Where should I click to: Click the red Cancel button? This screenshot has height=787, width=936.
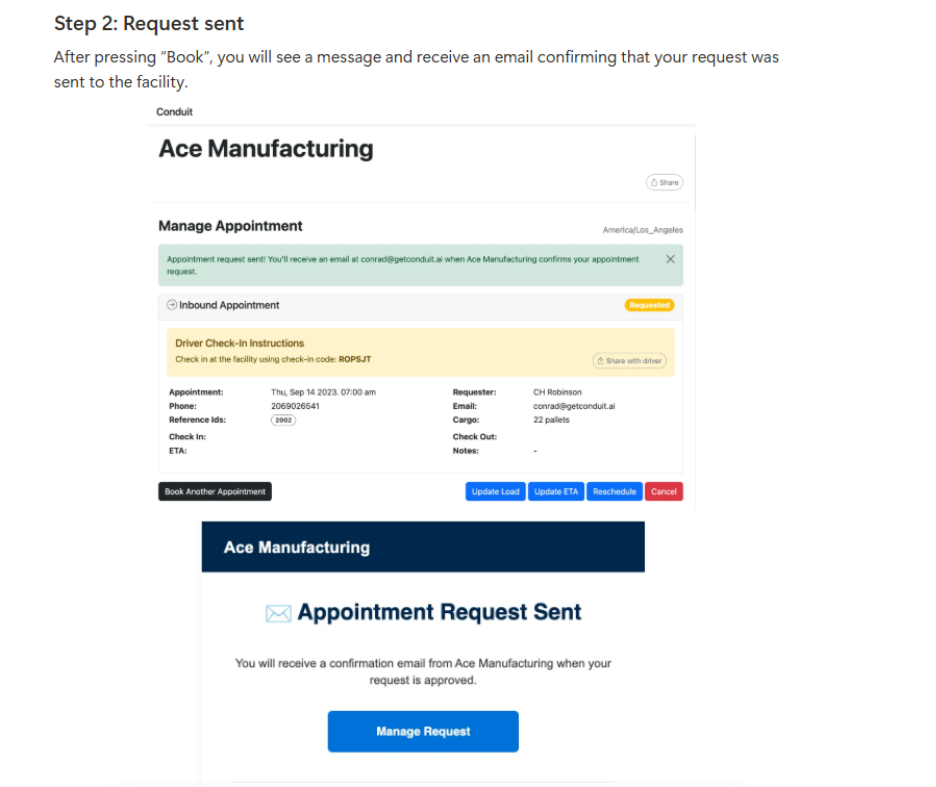(x=664, y=492)
